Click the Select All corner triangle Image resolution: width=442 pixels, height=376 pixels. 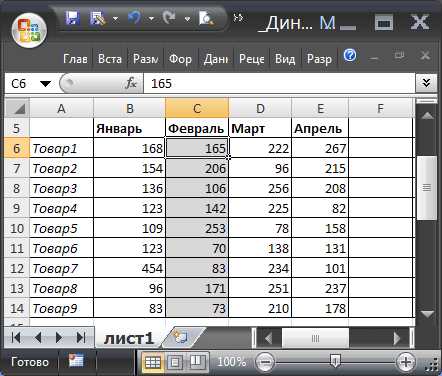pos(18,108)
